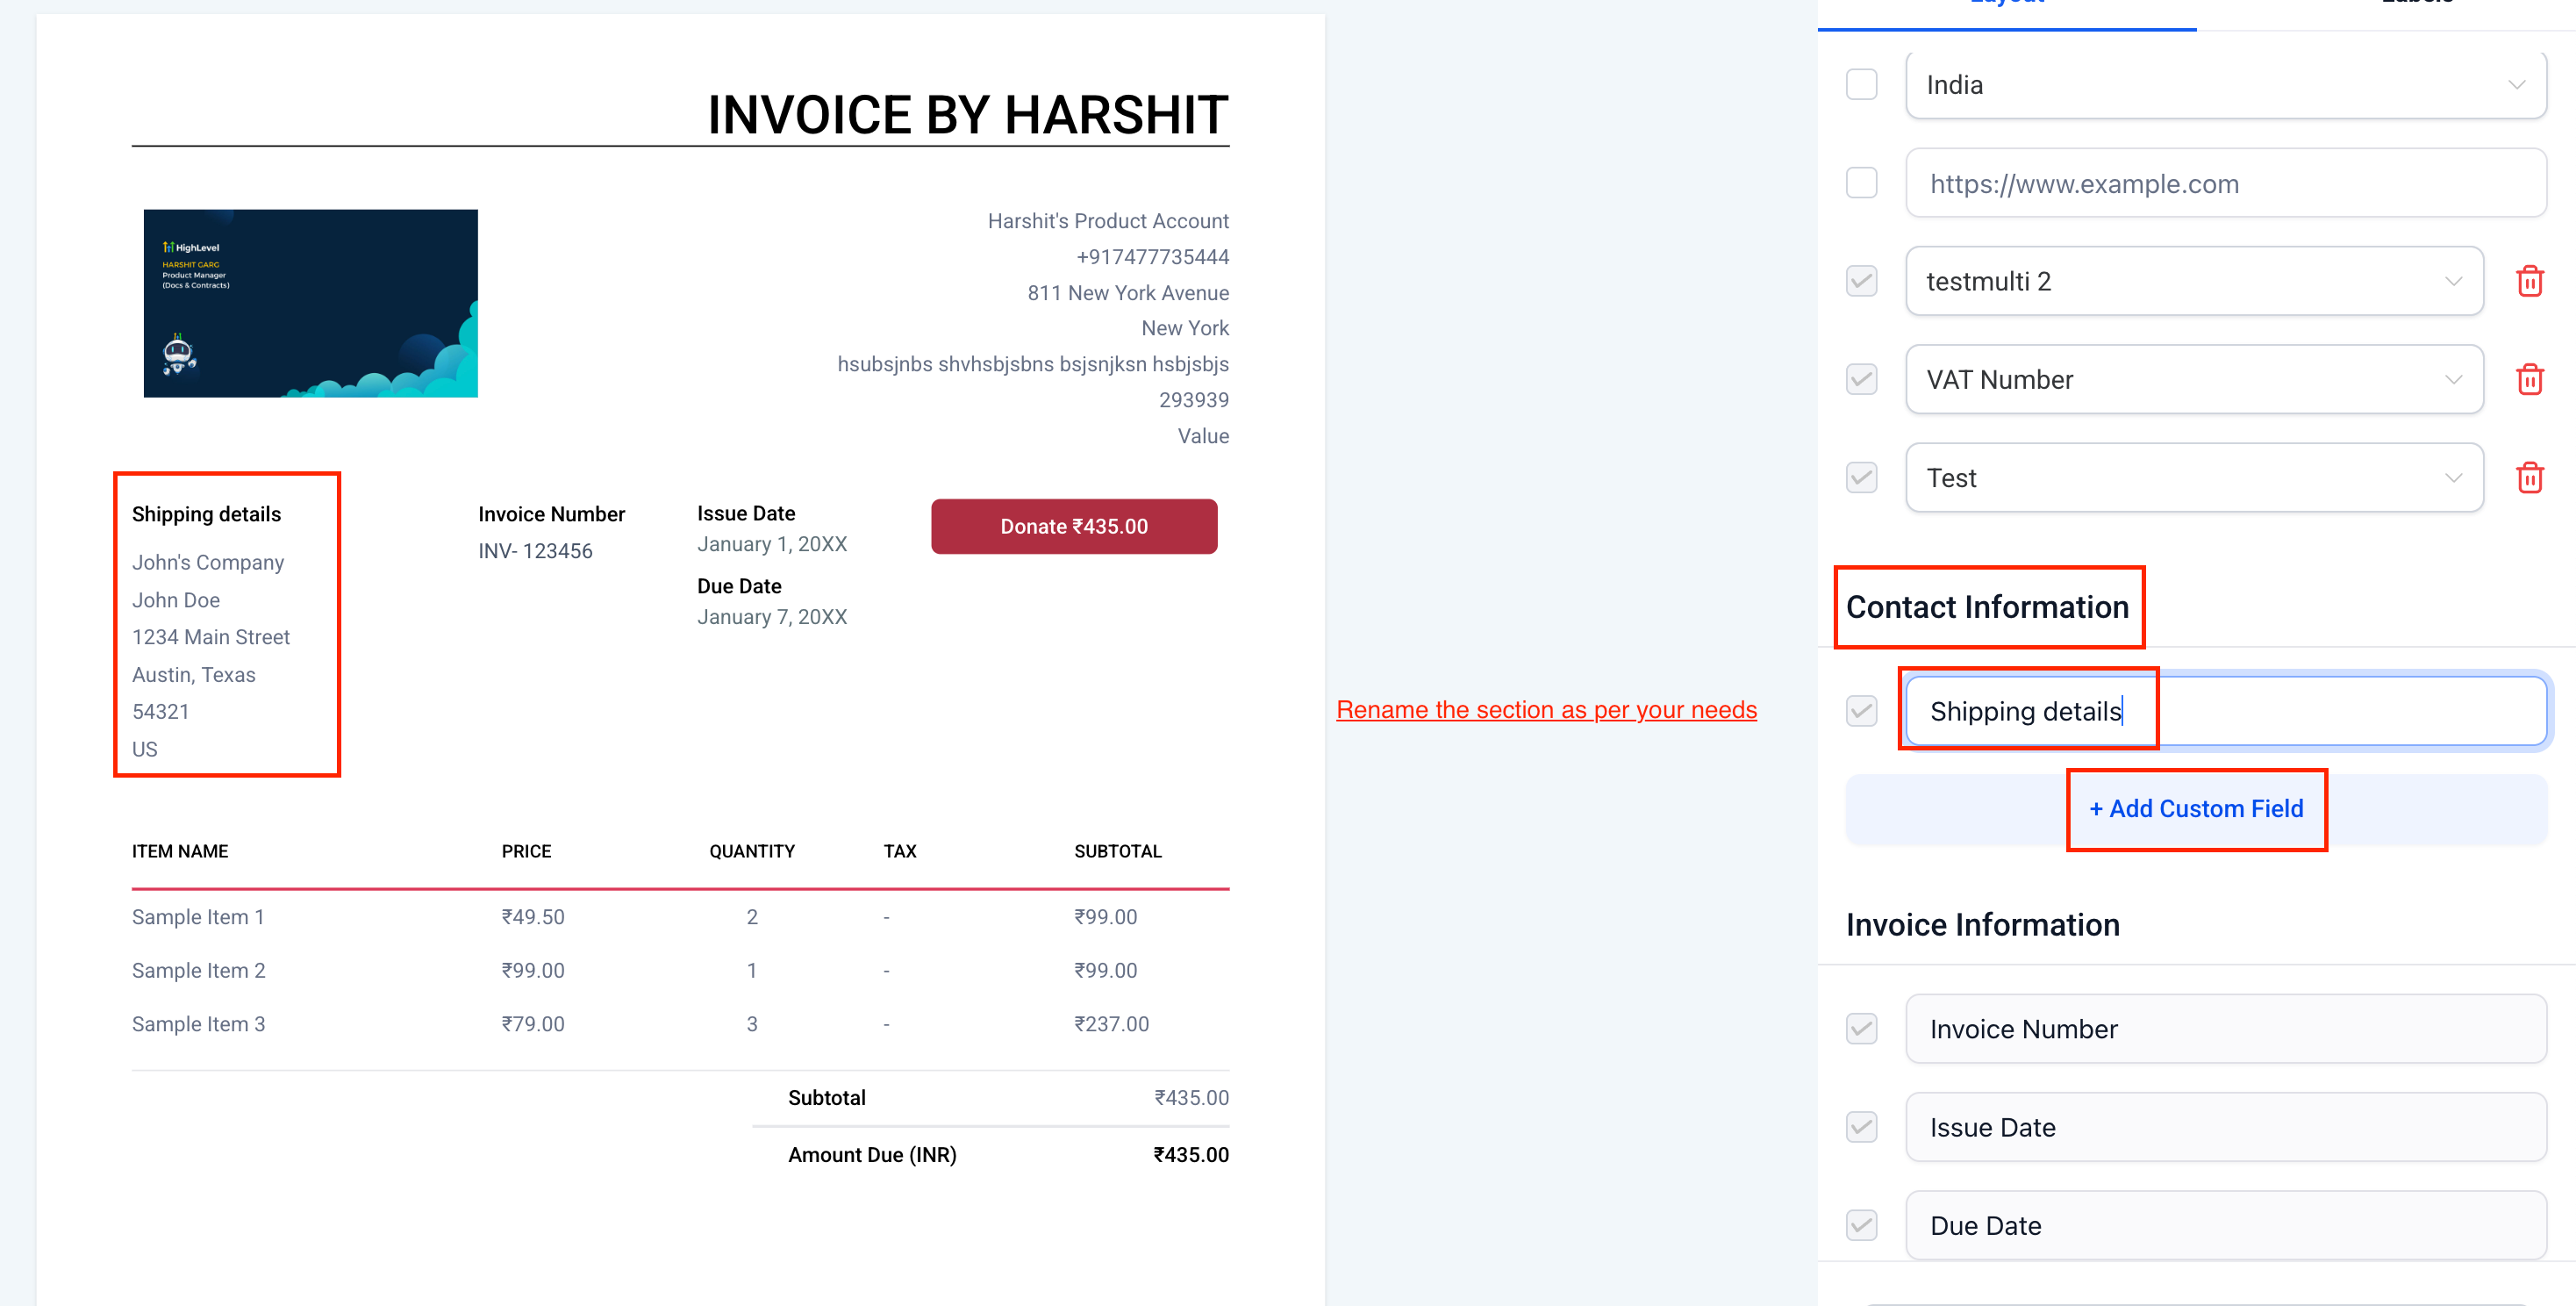Screen dimensions: 2576x1306
Task: Click the website URL input field
Action: pyautogui.click(x=2225, y=183)
